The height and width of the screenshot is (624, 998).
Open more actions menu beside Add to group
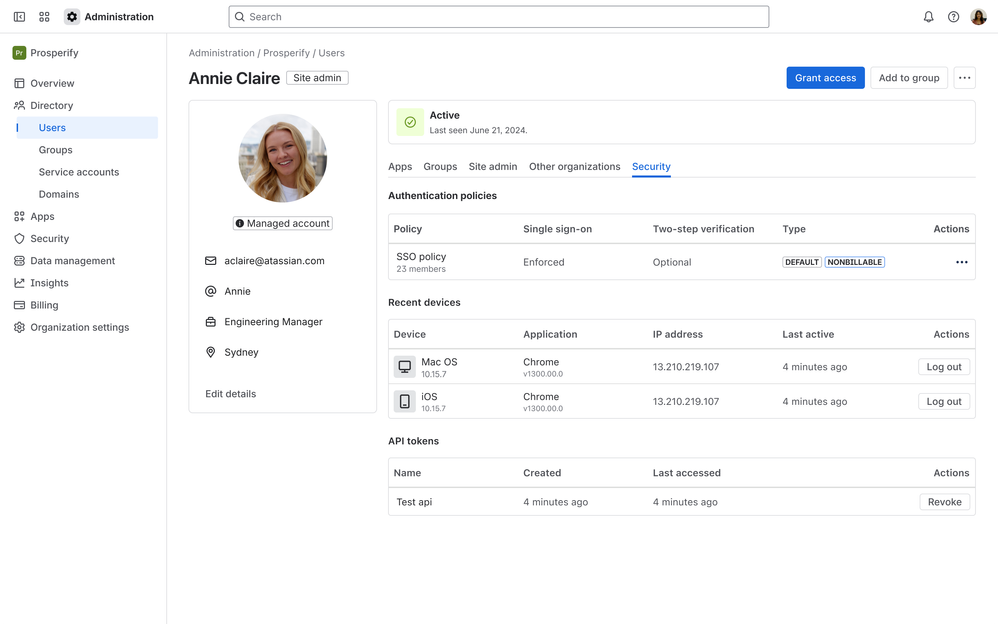click(964, 78)
